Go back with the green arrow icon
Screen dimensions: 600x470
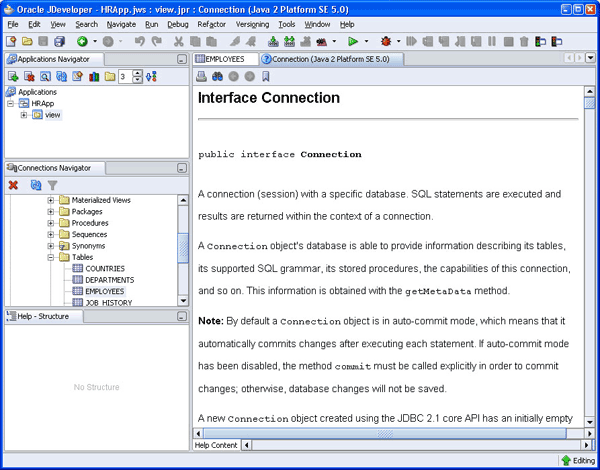click(82, 41)
